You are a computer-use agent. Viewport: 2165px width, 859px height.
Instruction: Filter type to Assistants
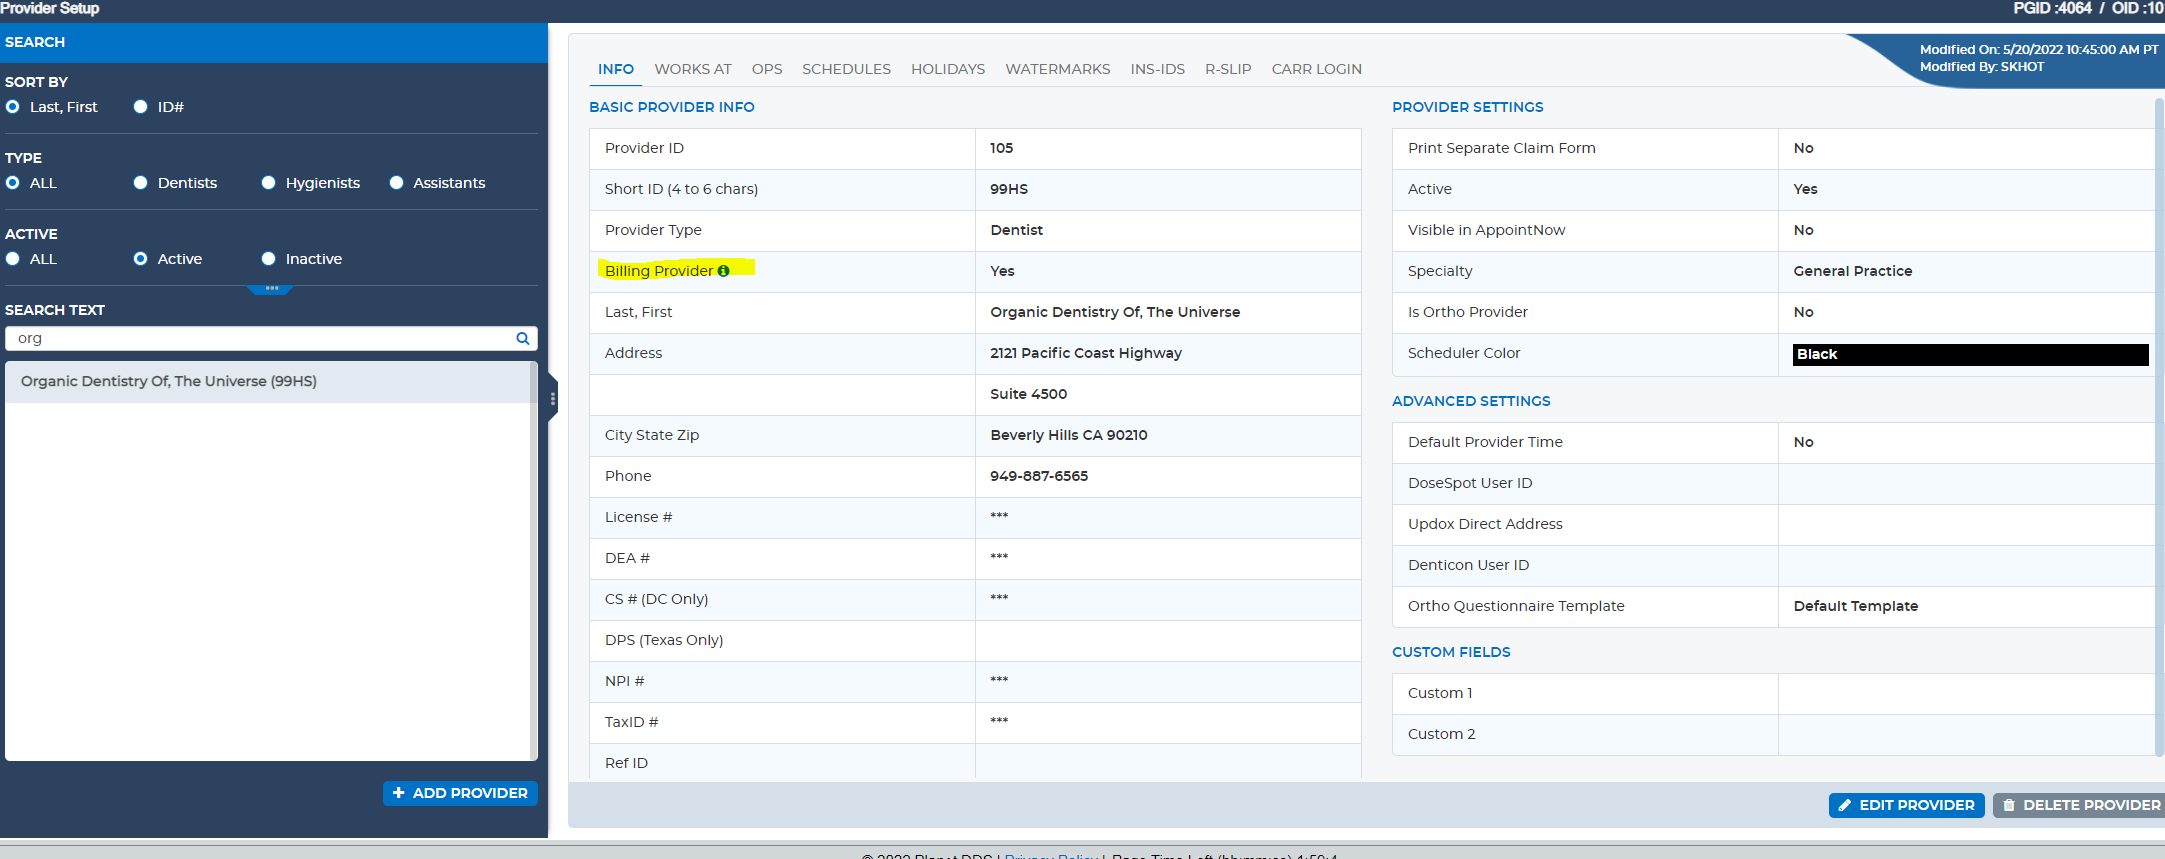[x=397, y=183]
